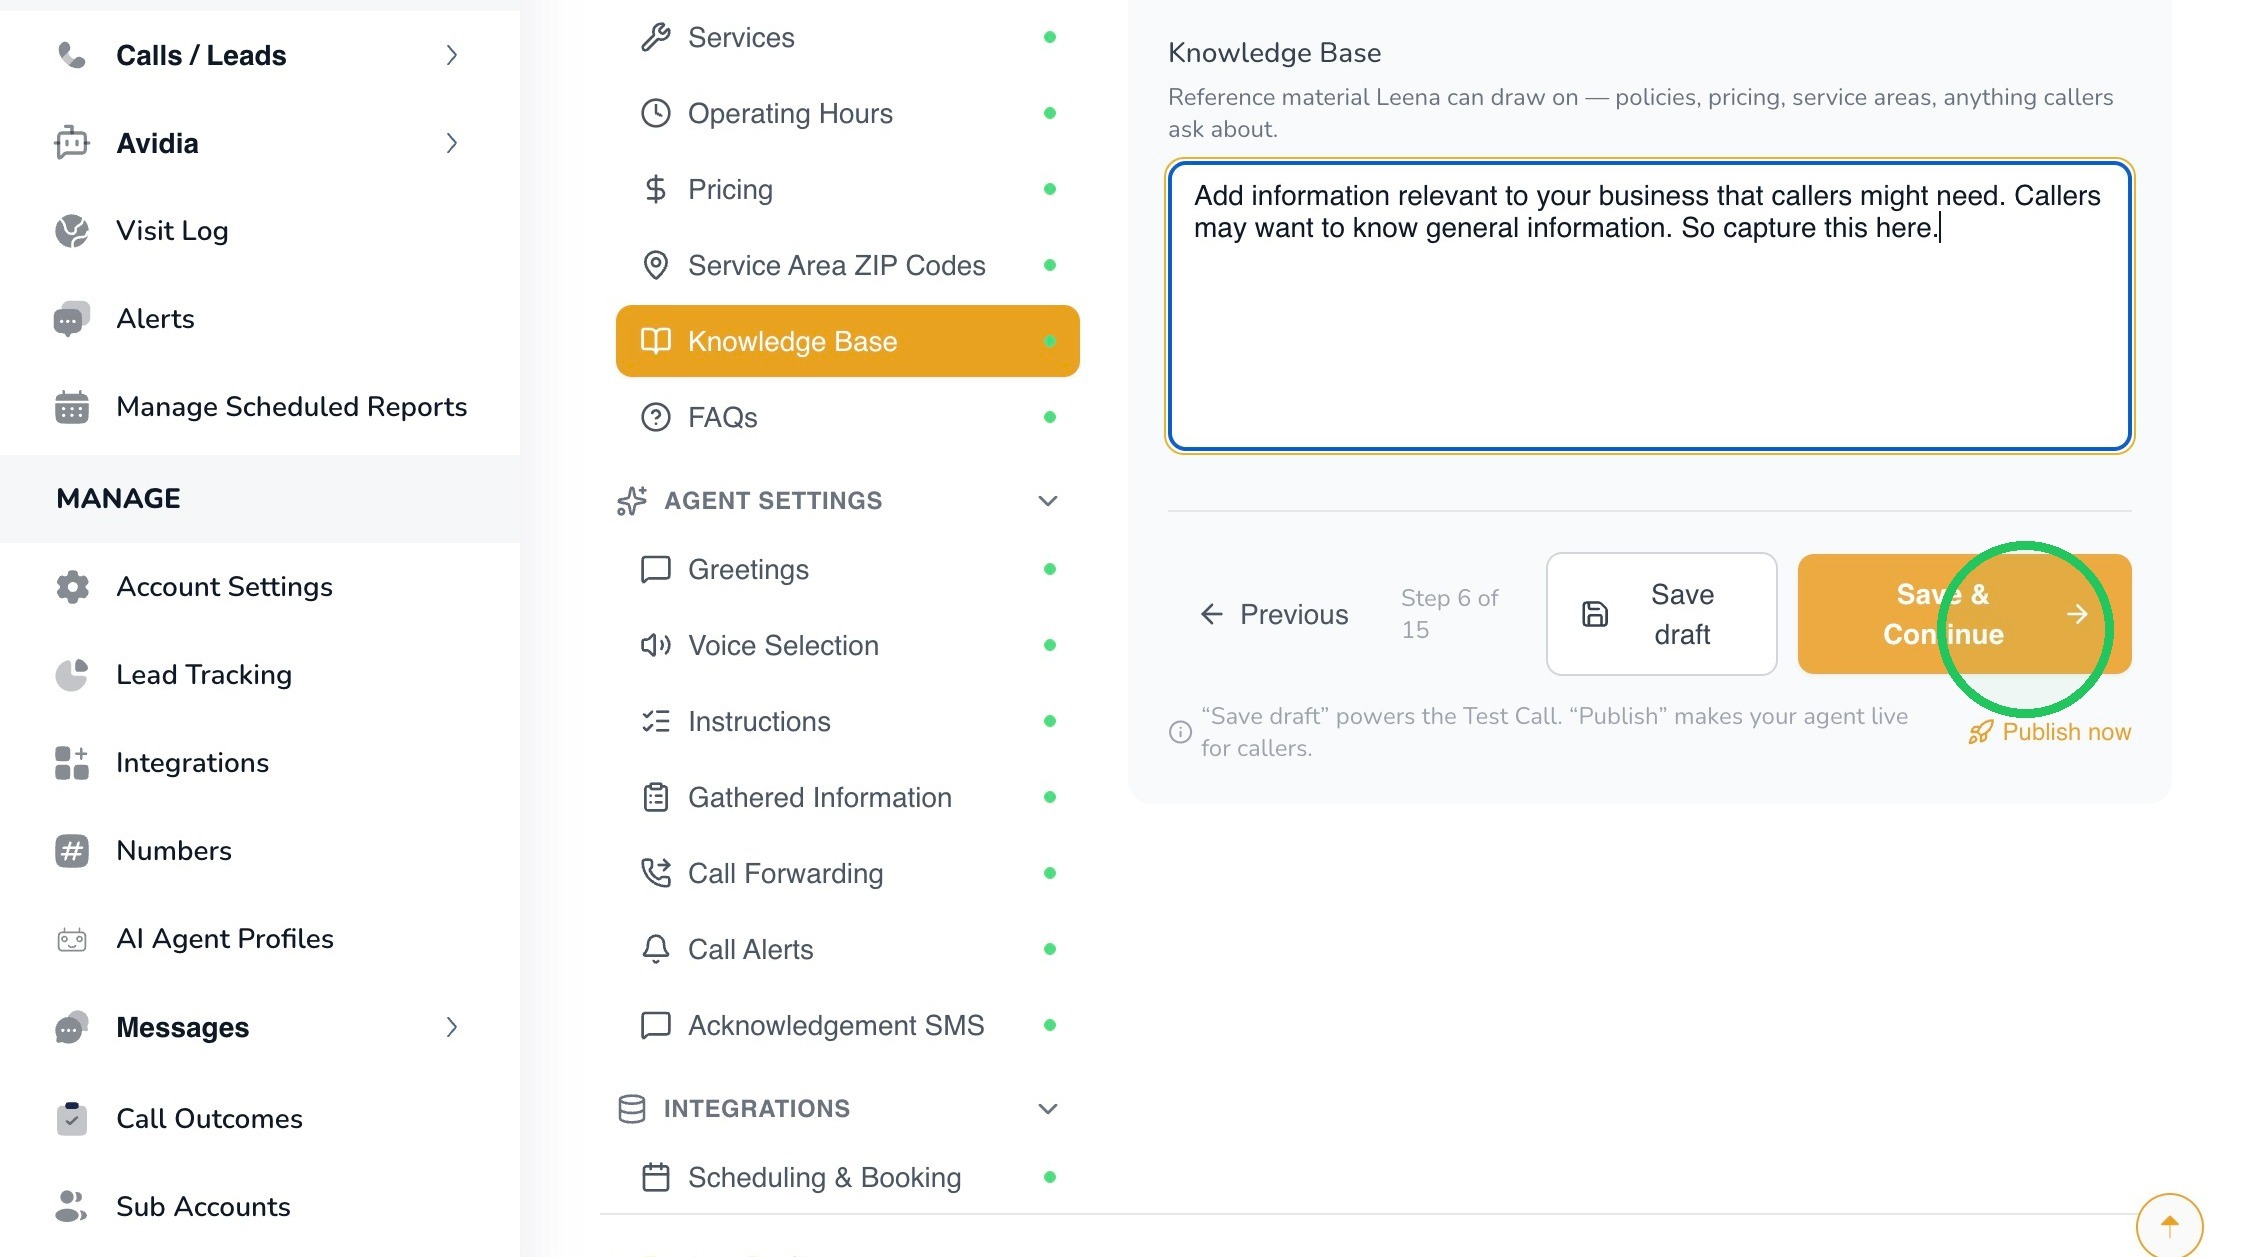2252x1257 pixels.
Task: Click the Account Settings gear icon
Action: [x=71, y=587]
